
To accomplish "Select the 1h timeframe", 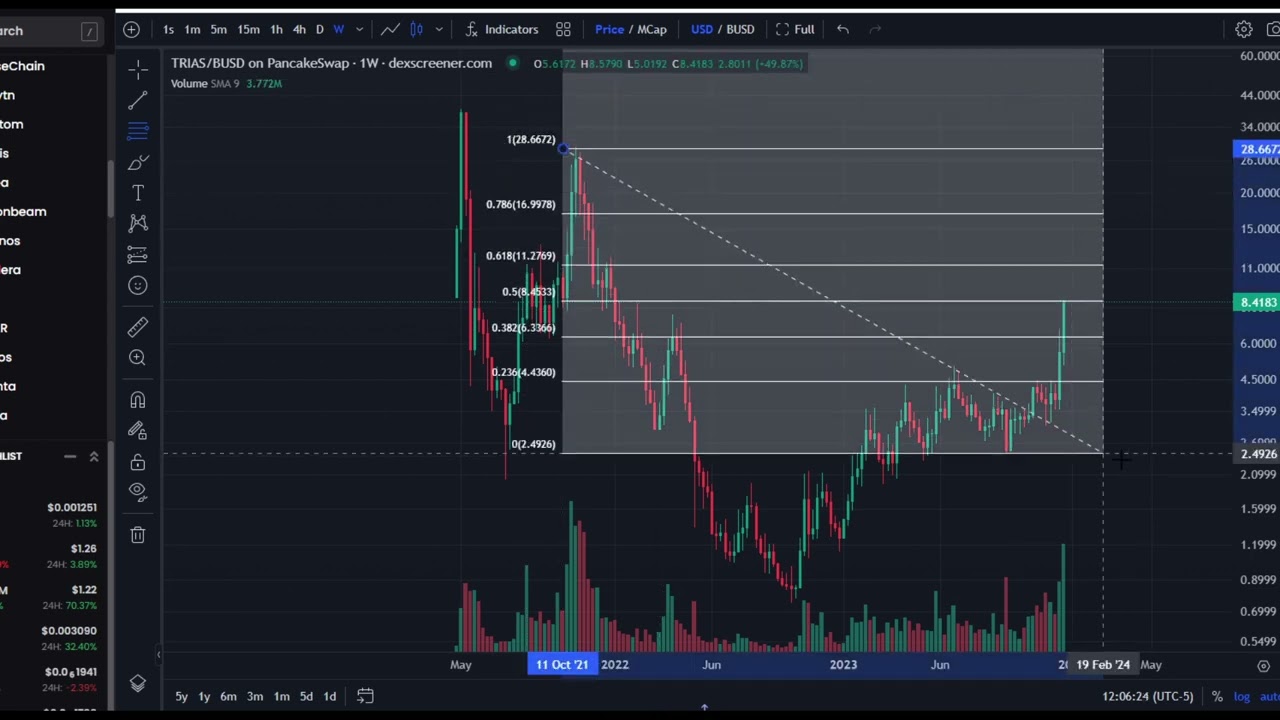I will point(276,29).
